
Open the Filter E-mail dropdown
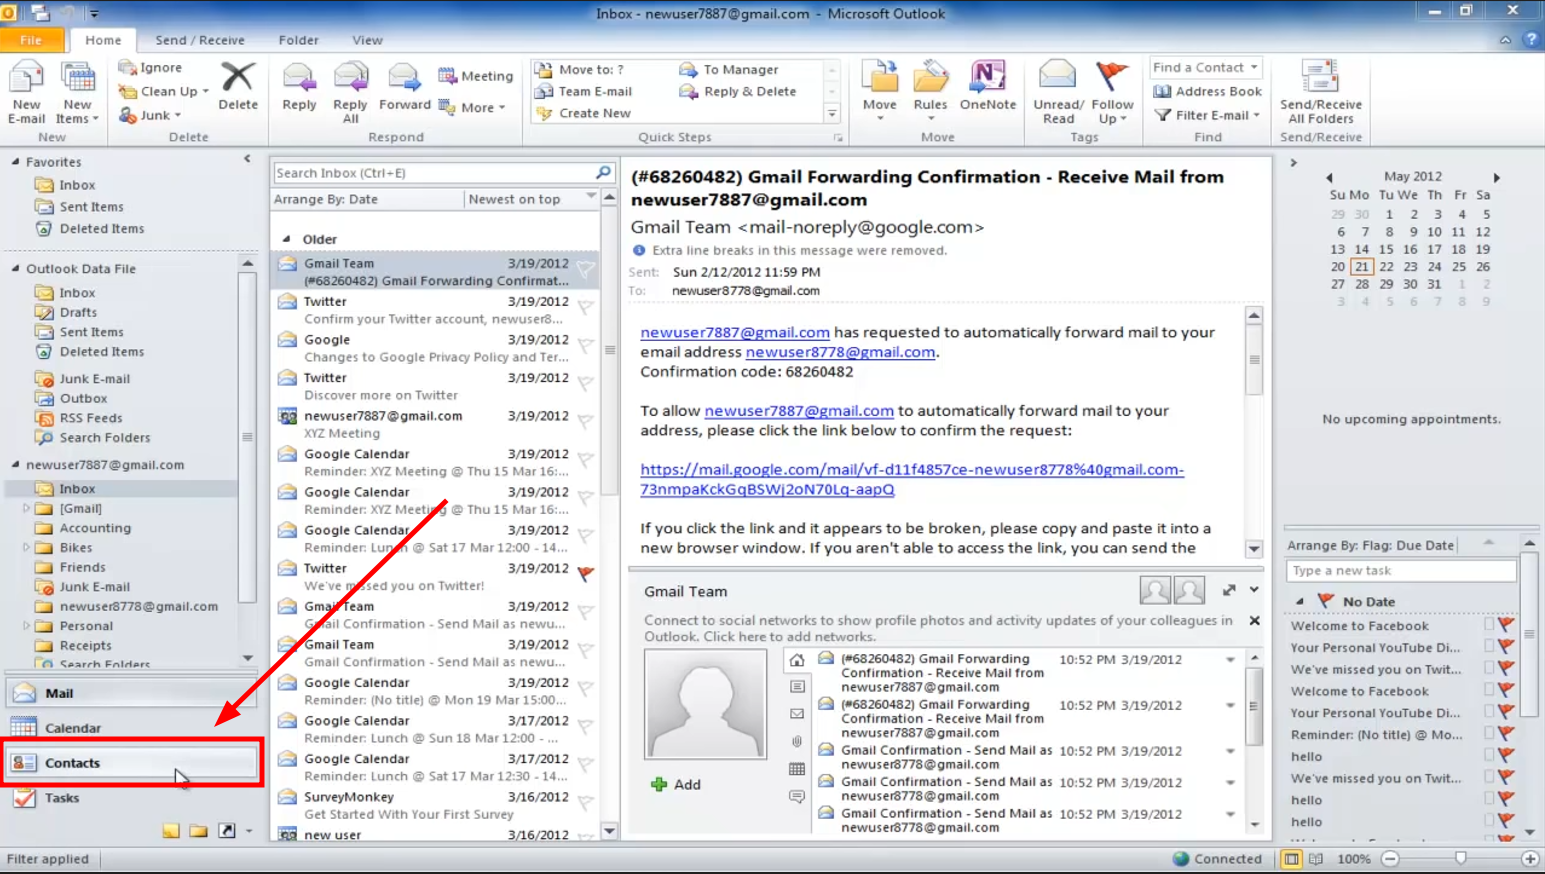(x=1208, y=115)
